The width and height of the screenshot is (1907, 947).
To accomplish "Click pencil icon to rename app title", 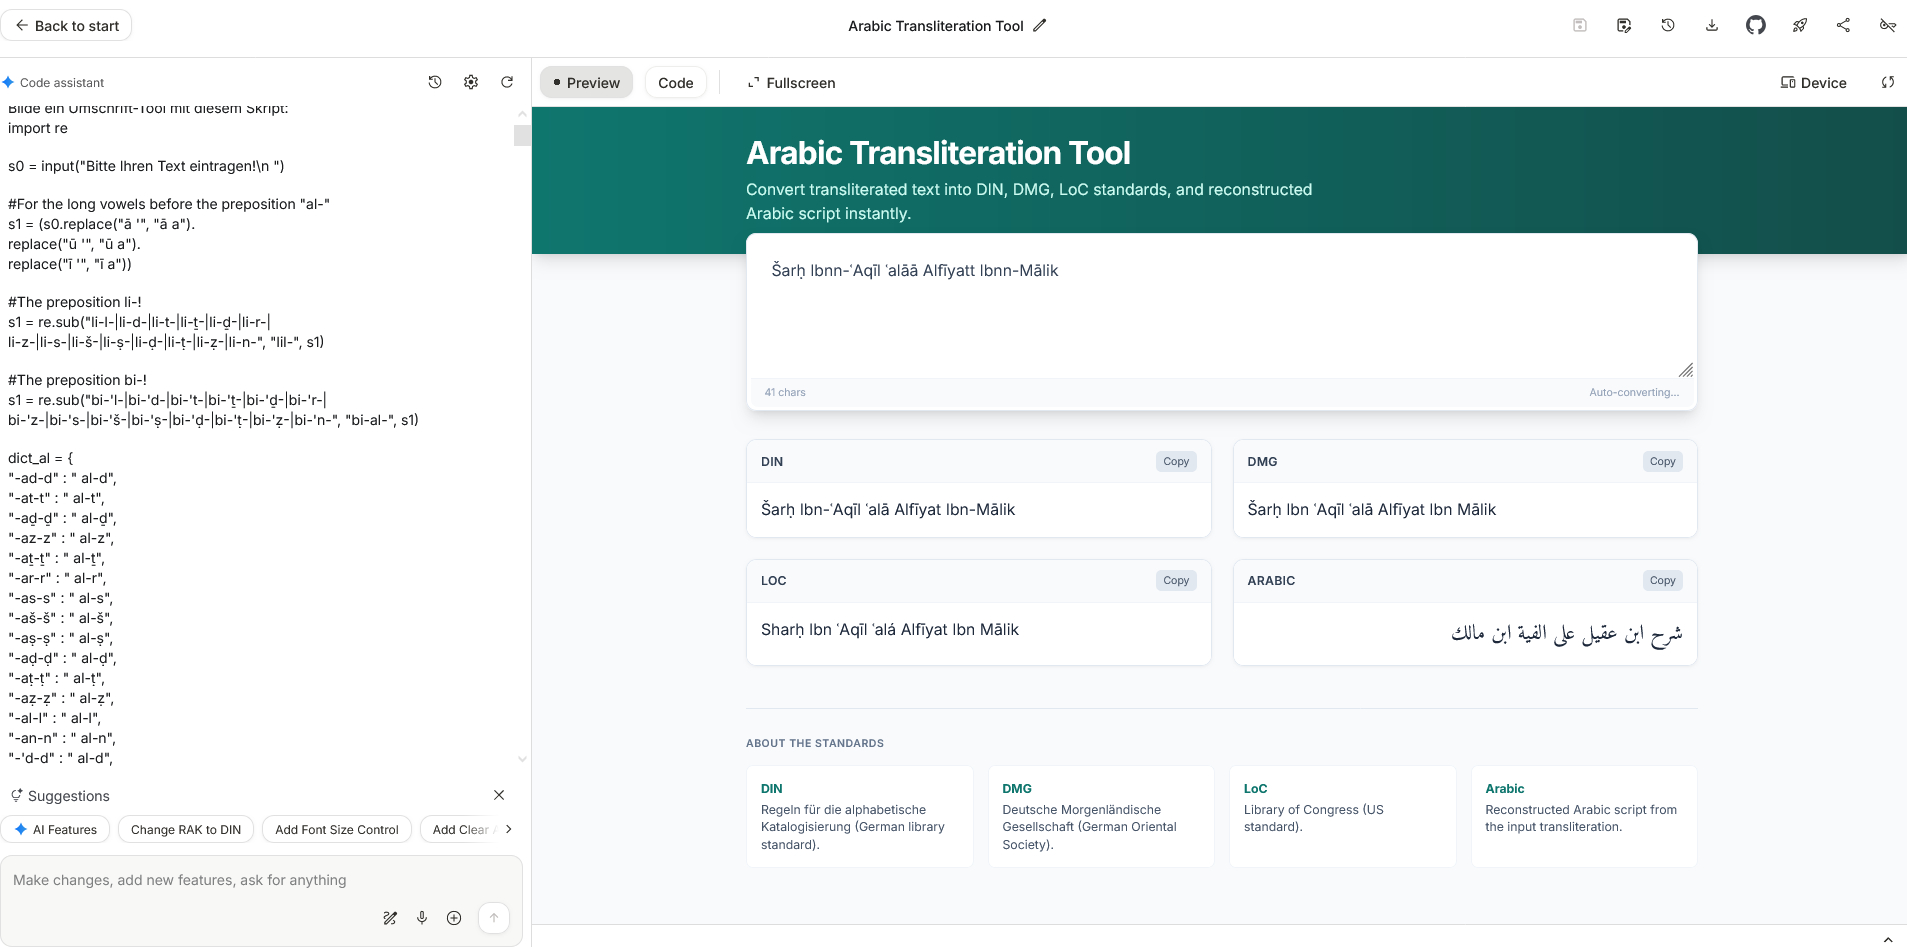I will pos(1040,26).
